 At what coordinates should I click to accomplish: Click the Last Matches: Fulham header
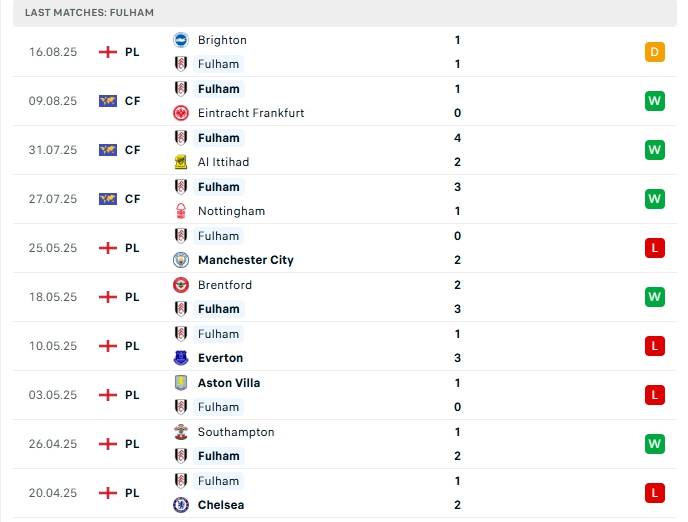point(90,12)
